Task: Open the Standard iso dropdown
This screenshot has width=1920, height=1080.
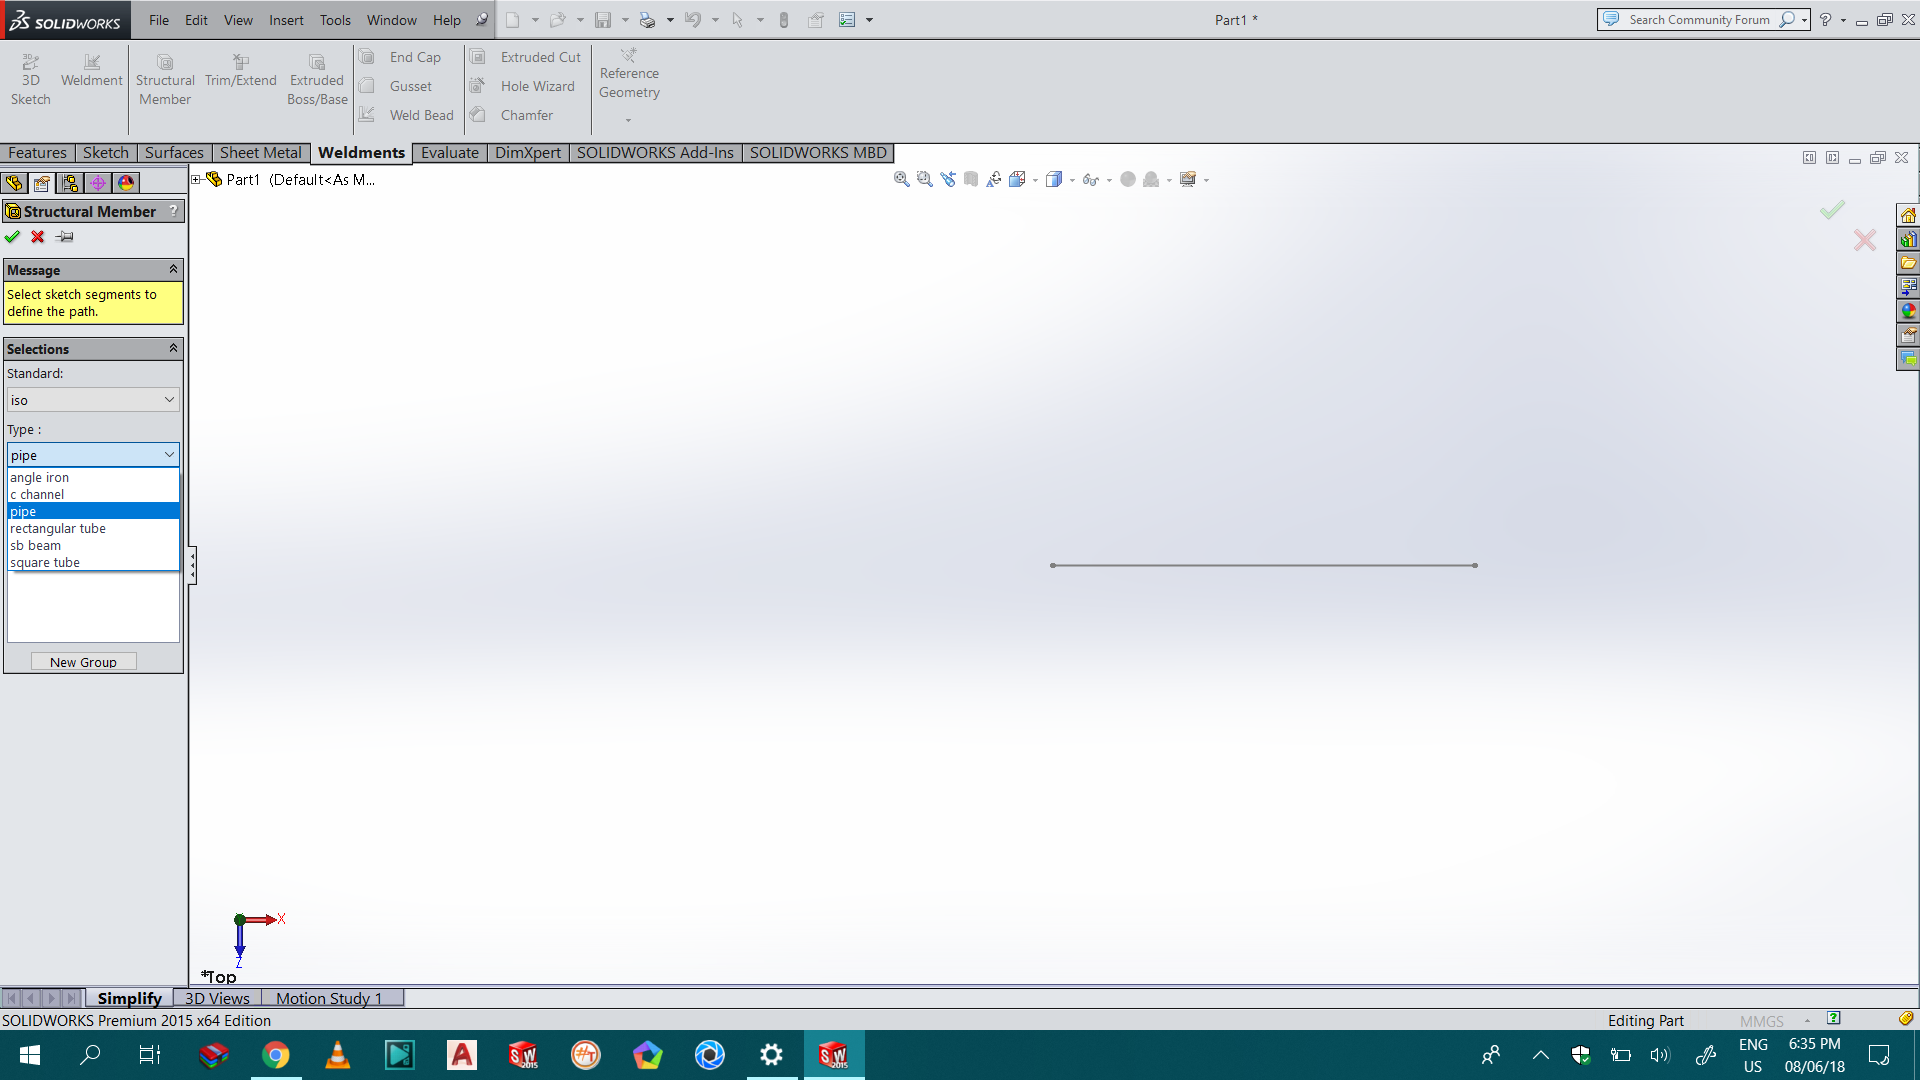Action: pyautogui.click(x=93, y=400)
